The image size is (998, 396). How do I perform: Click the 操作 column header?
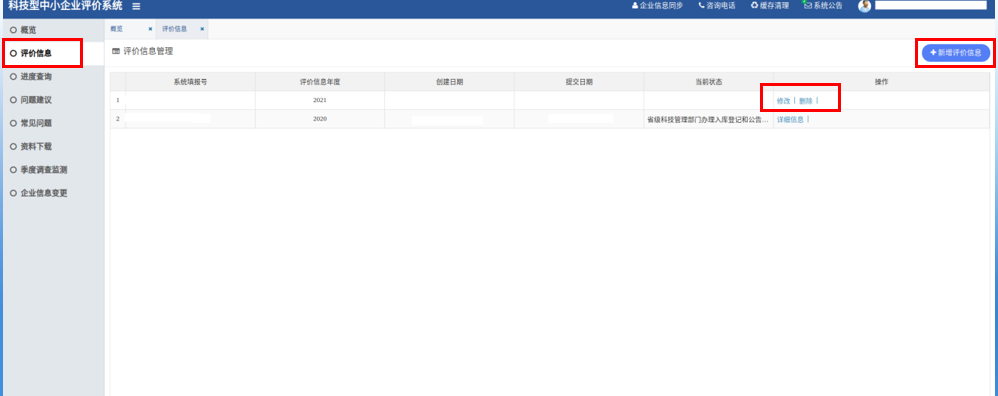click(882, 82)
